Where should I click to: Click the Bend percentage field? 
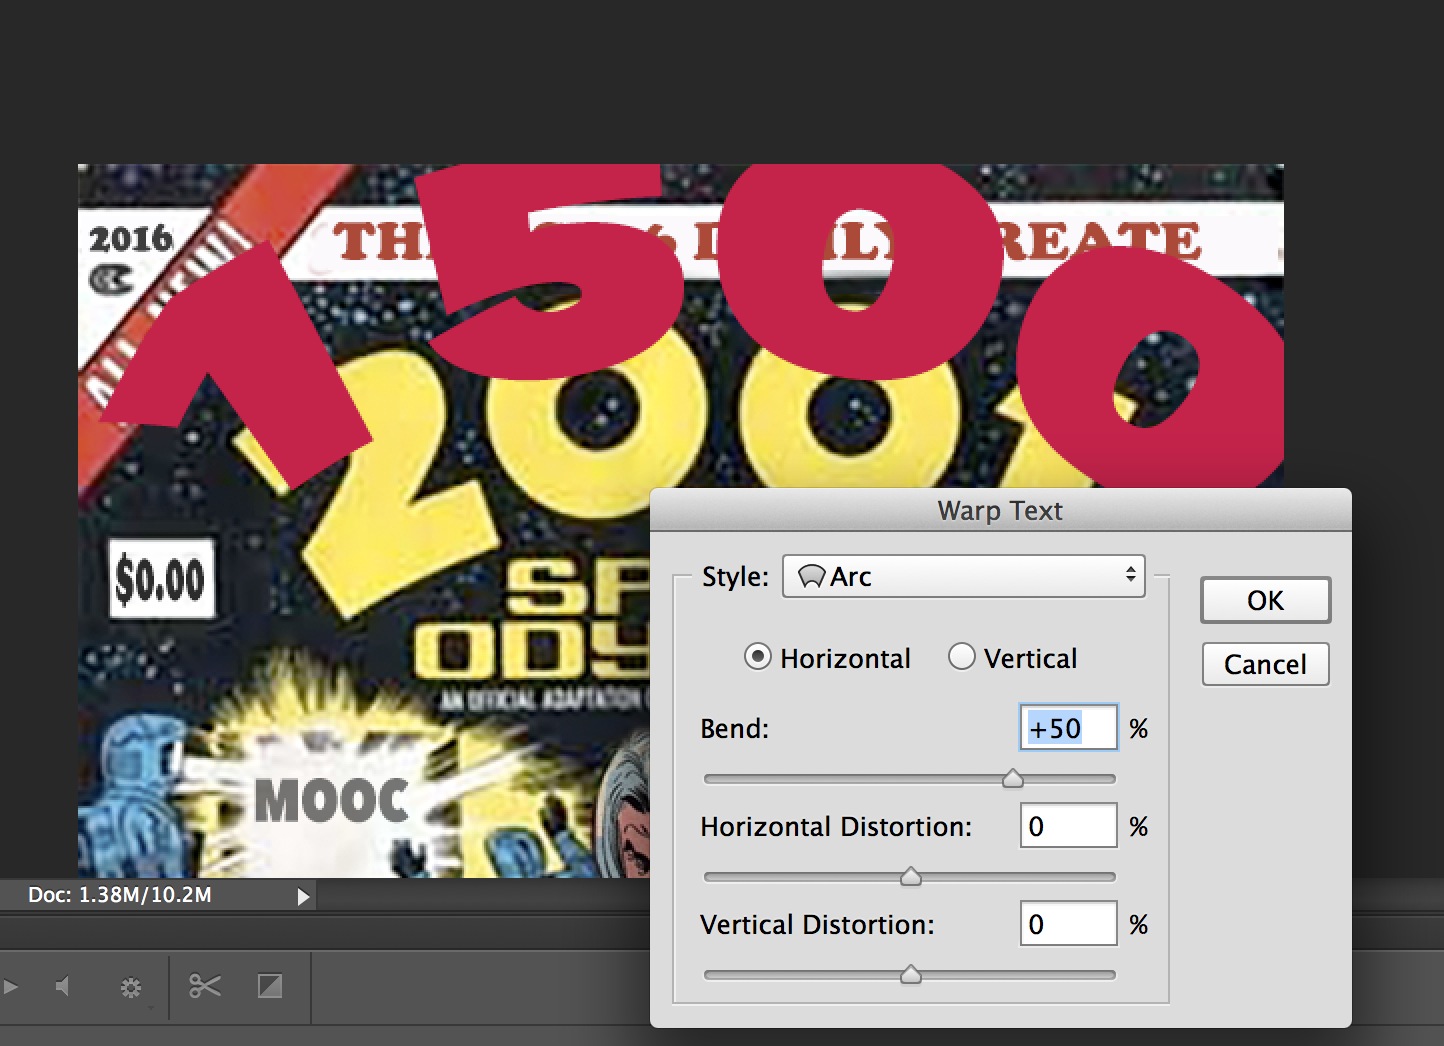click(1067, 728)
